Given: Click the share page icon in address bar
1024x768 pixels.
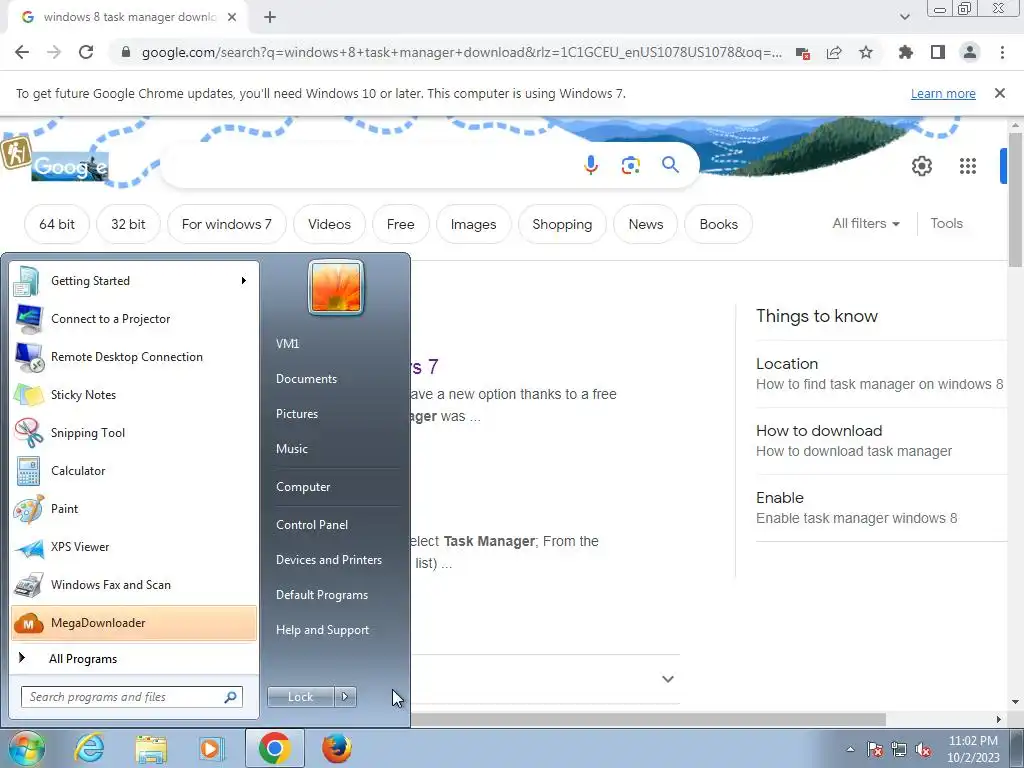Looking at the screenshot, I should point(834,53).
